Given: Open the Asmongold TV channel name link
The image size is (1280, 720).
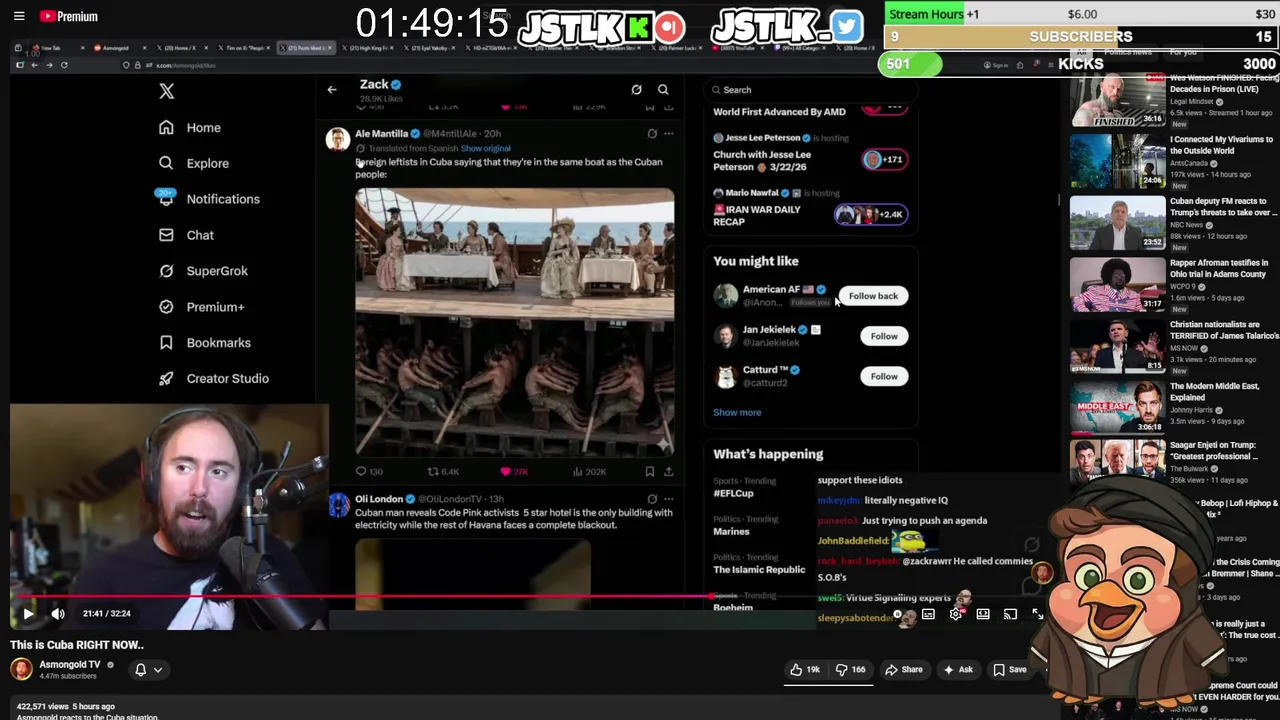Looking at the screenshot, I should tap(70, 665).
